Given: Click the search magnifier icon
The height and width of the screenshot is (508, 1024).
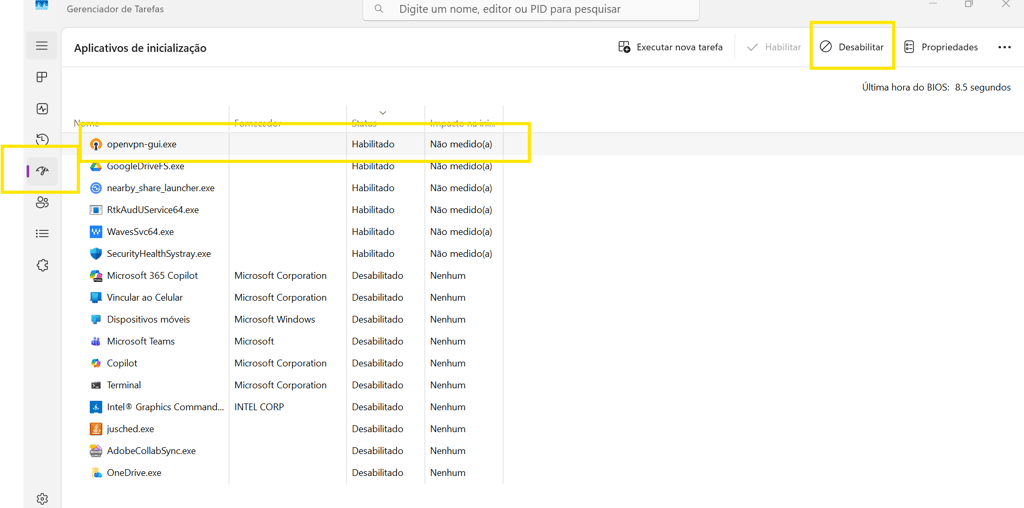Looking at the screenshot, I should (x=379, y=9).
